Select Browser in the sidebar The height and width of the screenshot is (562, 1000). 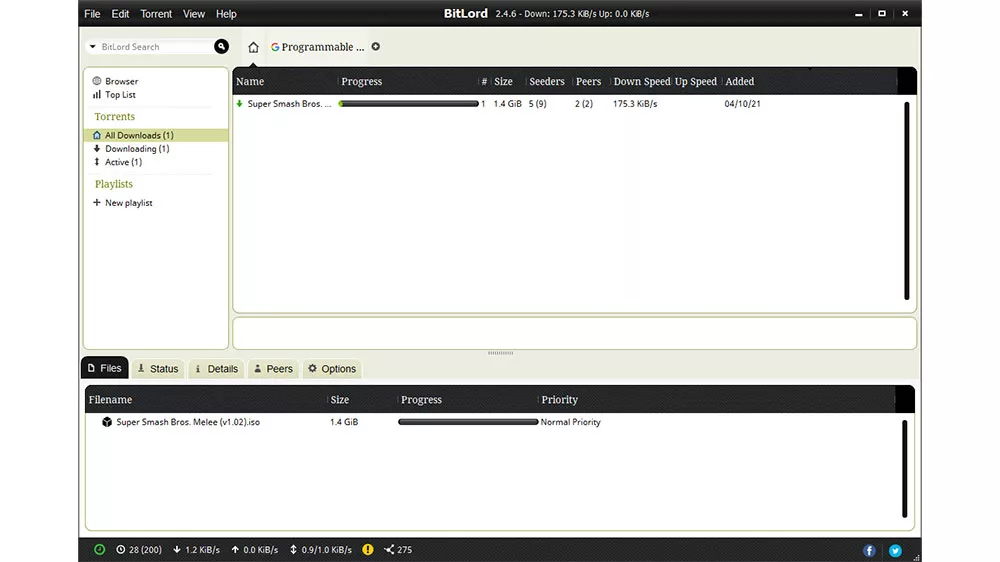(115, 81)
